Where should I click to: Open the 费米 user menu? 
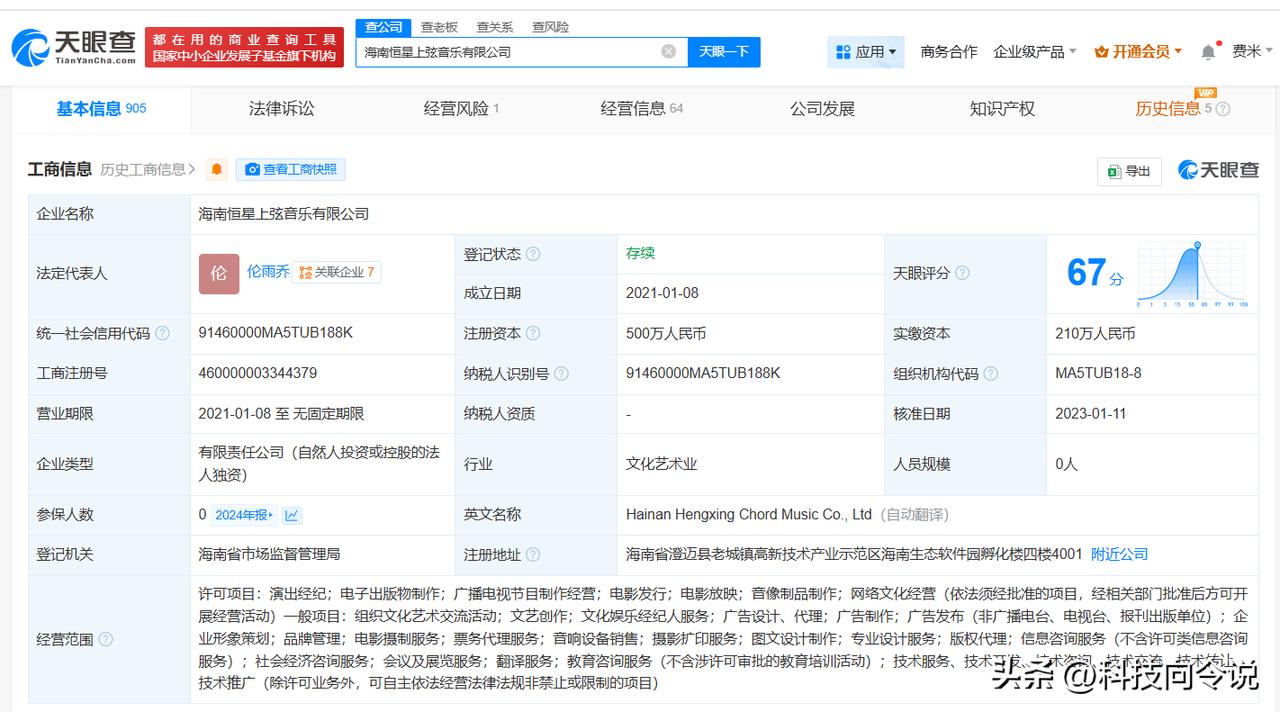tap(1253, 52)
